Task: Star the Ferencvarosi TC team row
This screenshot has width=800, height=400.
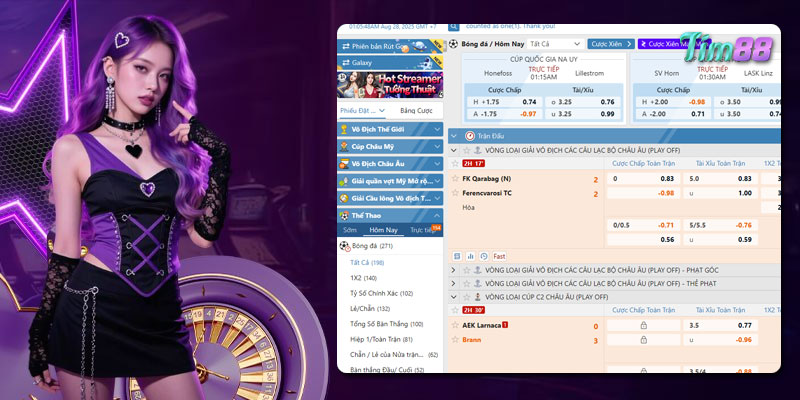Action: coord(455,192)
